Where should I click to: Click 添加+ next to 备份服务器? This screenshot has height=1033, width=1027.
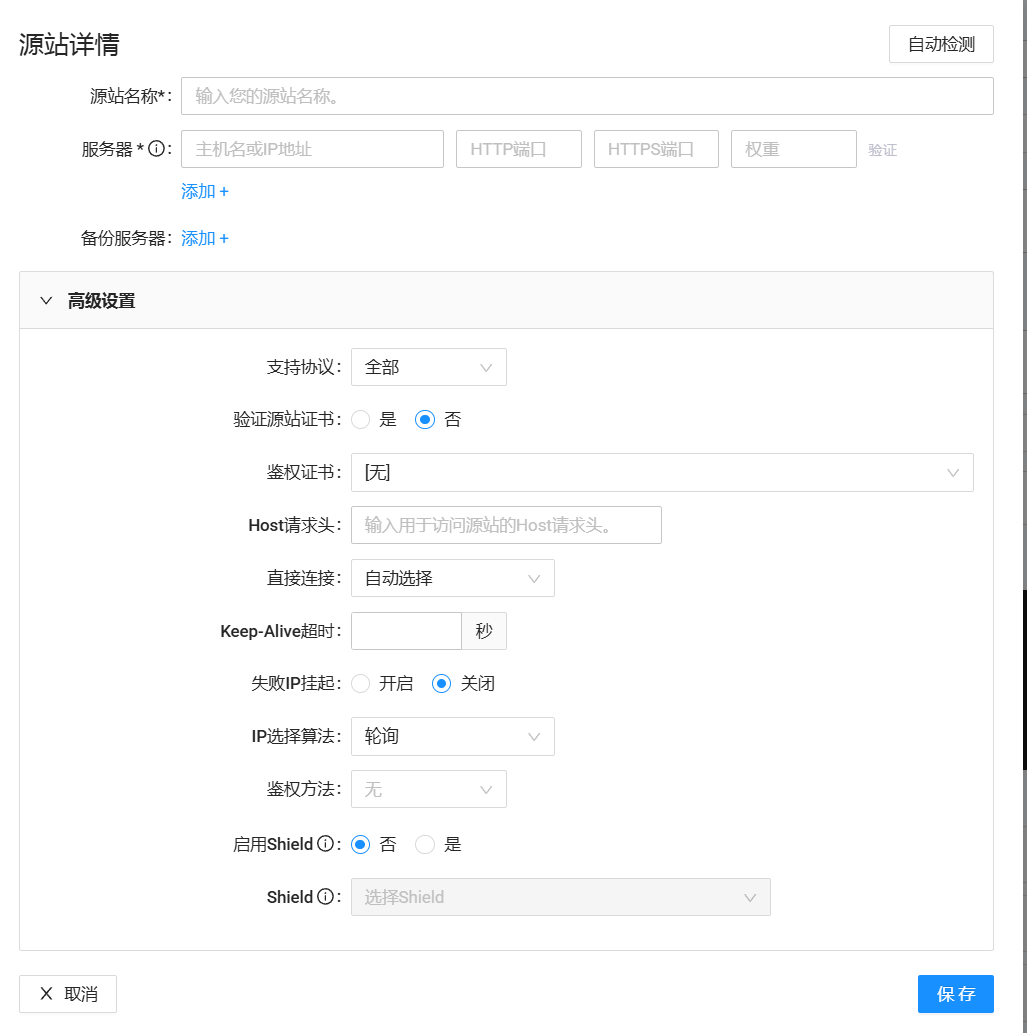pos(204,238)
